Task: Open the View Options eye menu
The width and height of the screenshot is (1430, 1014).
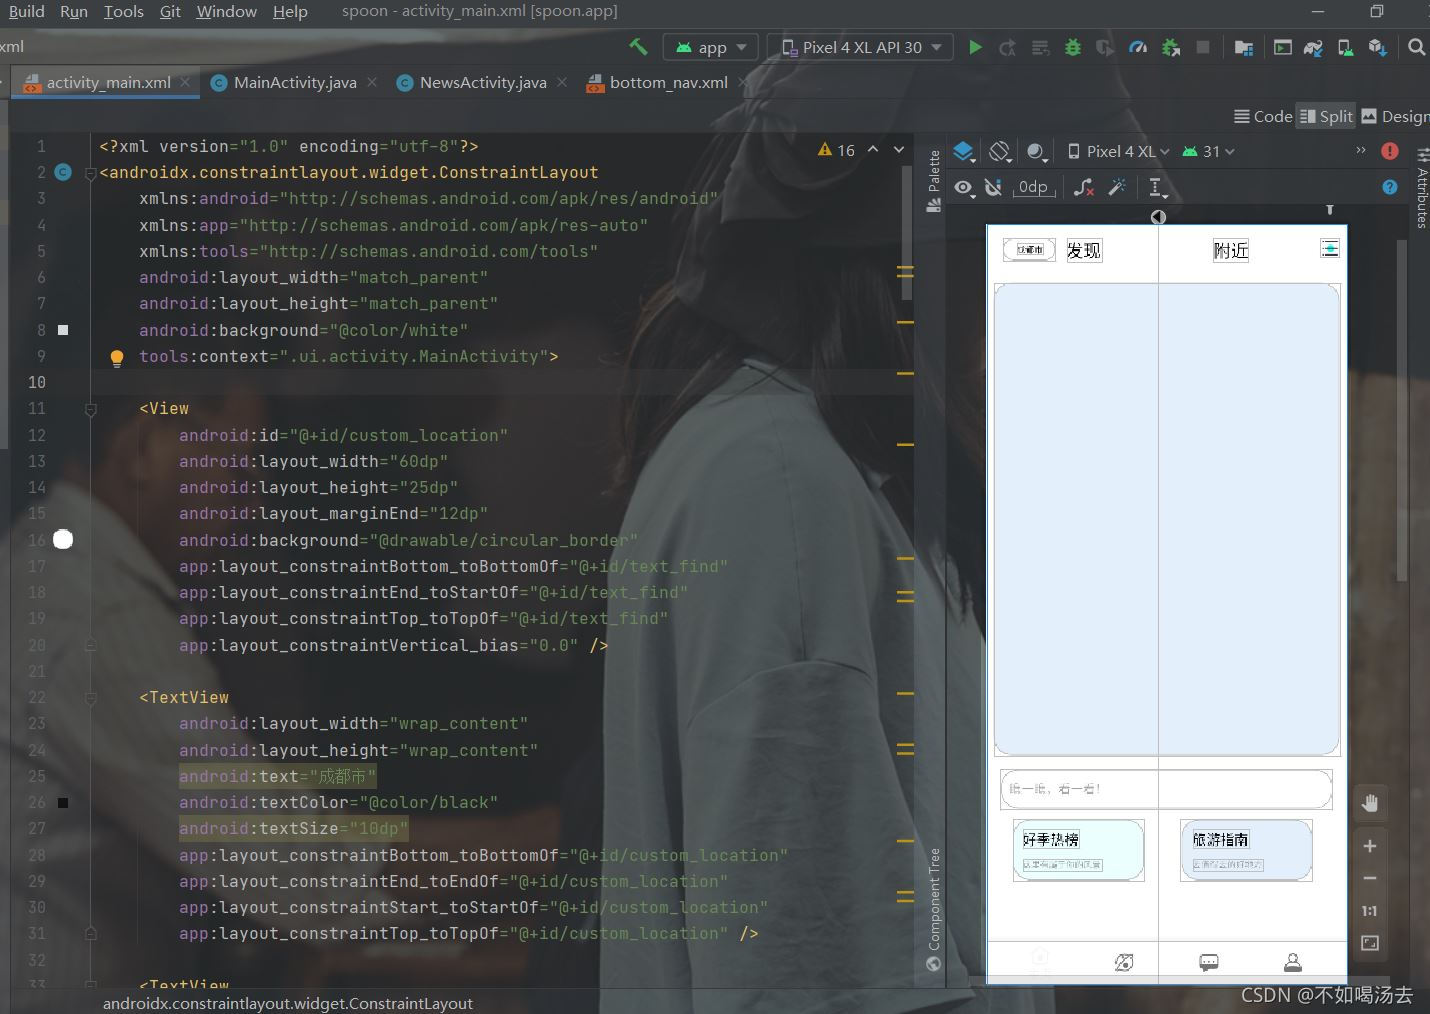Action: click(964, 187)
